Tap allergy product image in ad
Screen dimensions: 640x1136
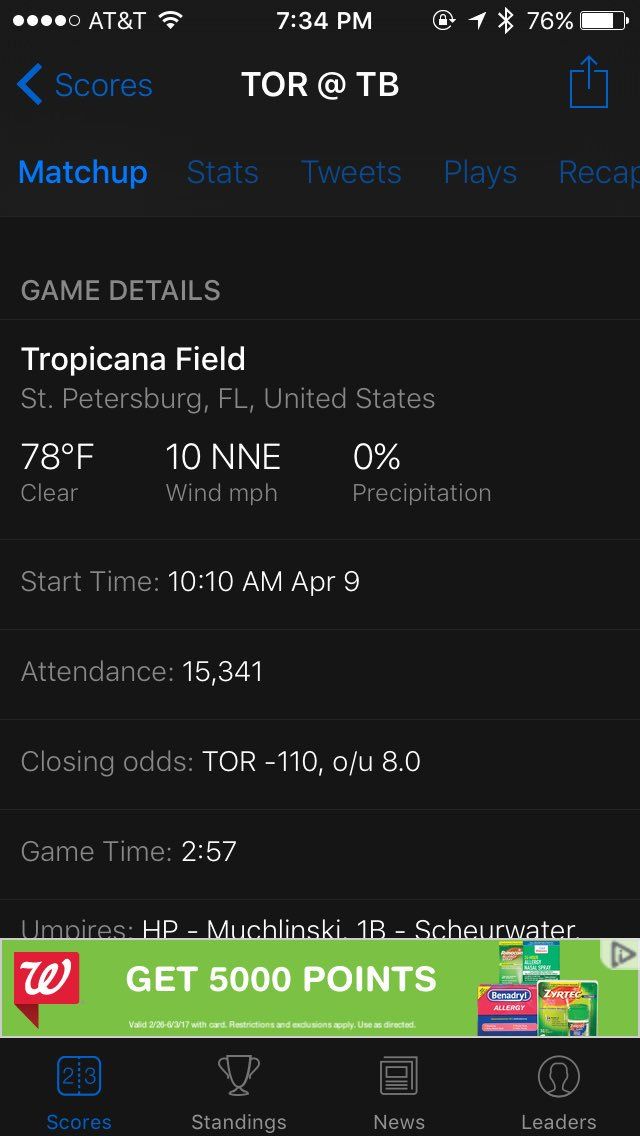click(x=538, y=988)
